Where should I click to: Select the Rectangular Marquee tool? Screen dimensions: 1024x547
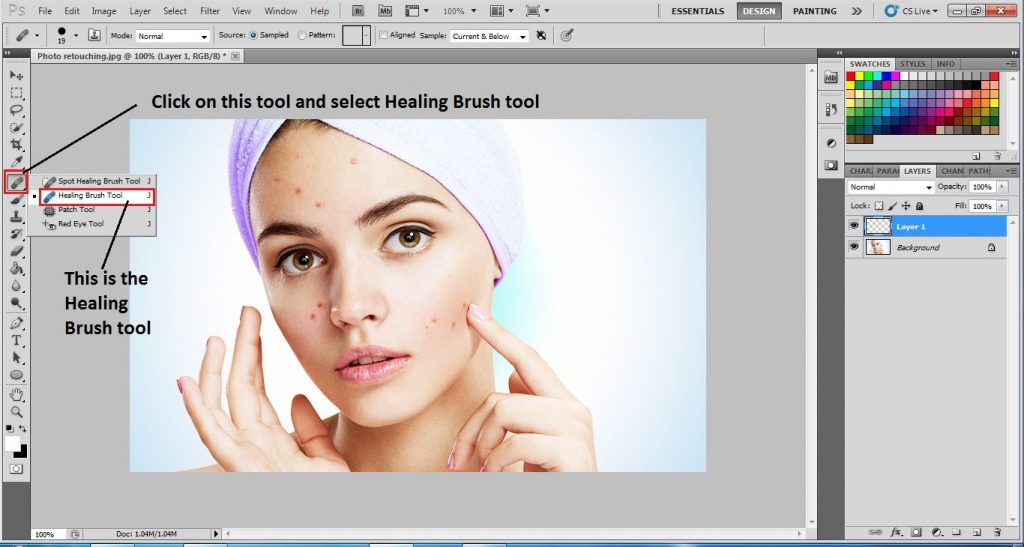[16, 93]
